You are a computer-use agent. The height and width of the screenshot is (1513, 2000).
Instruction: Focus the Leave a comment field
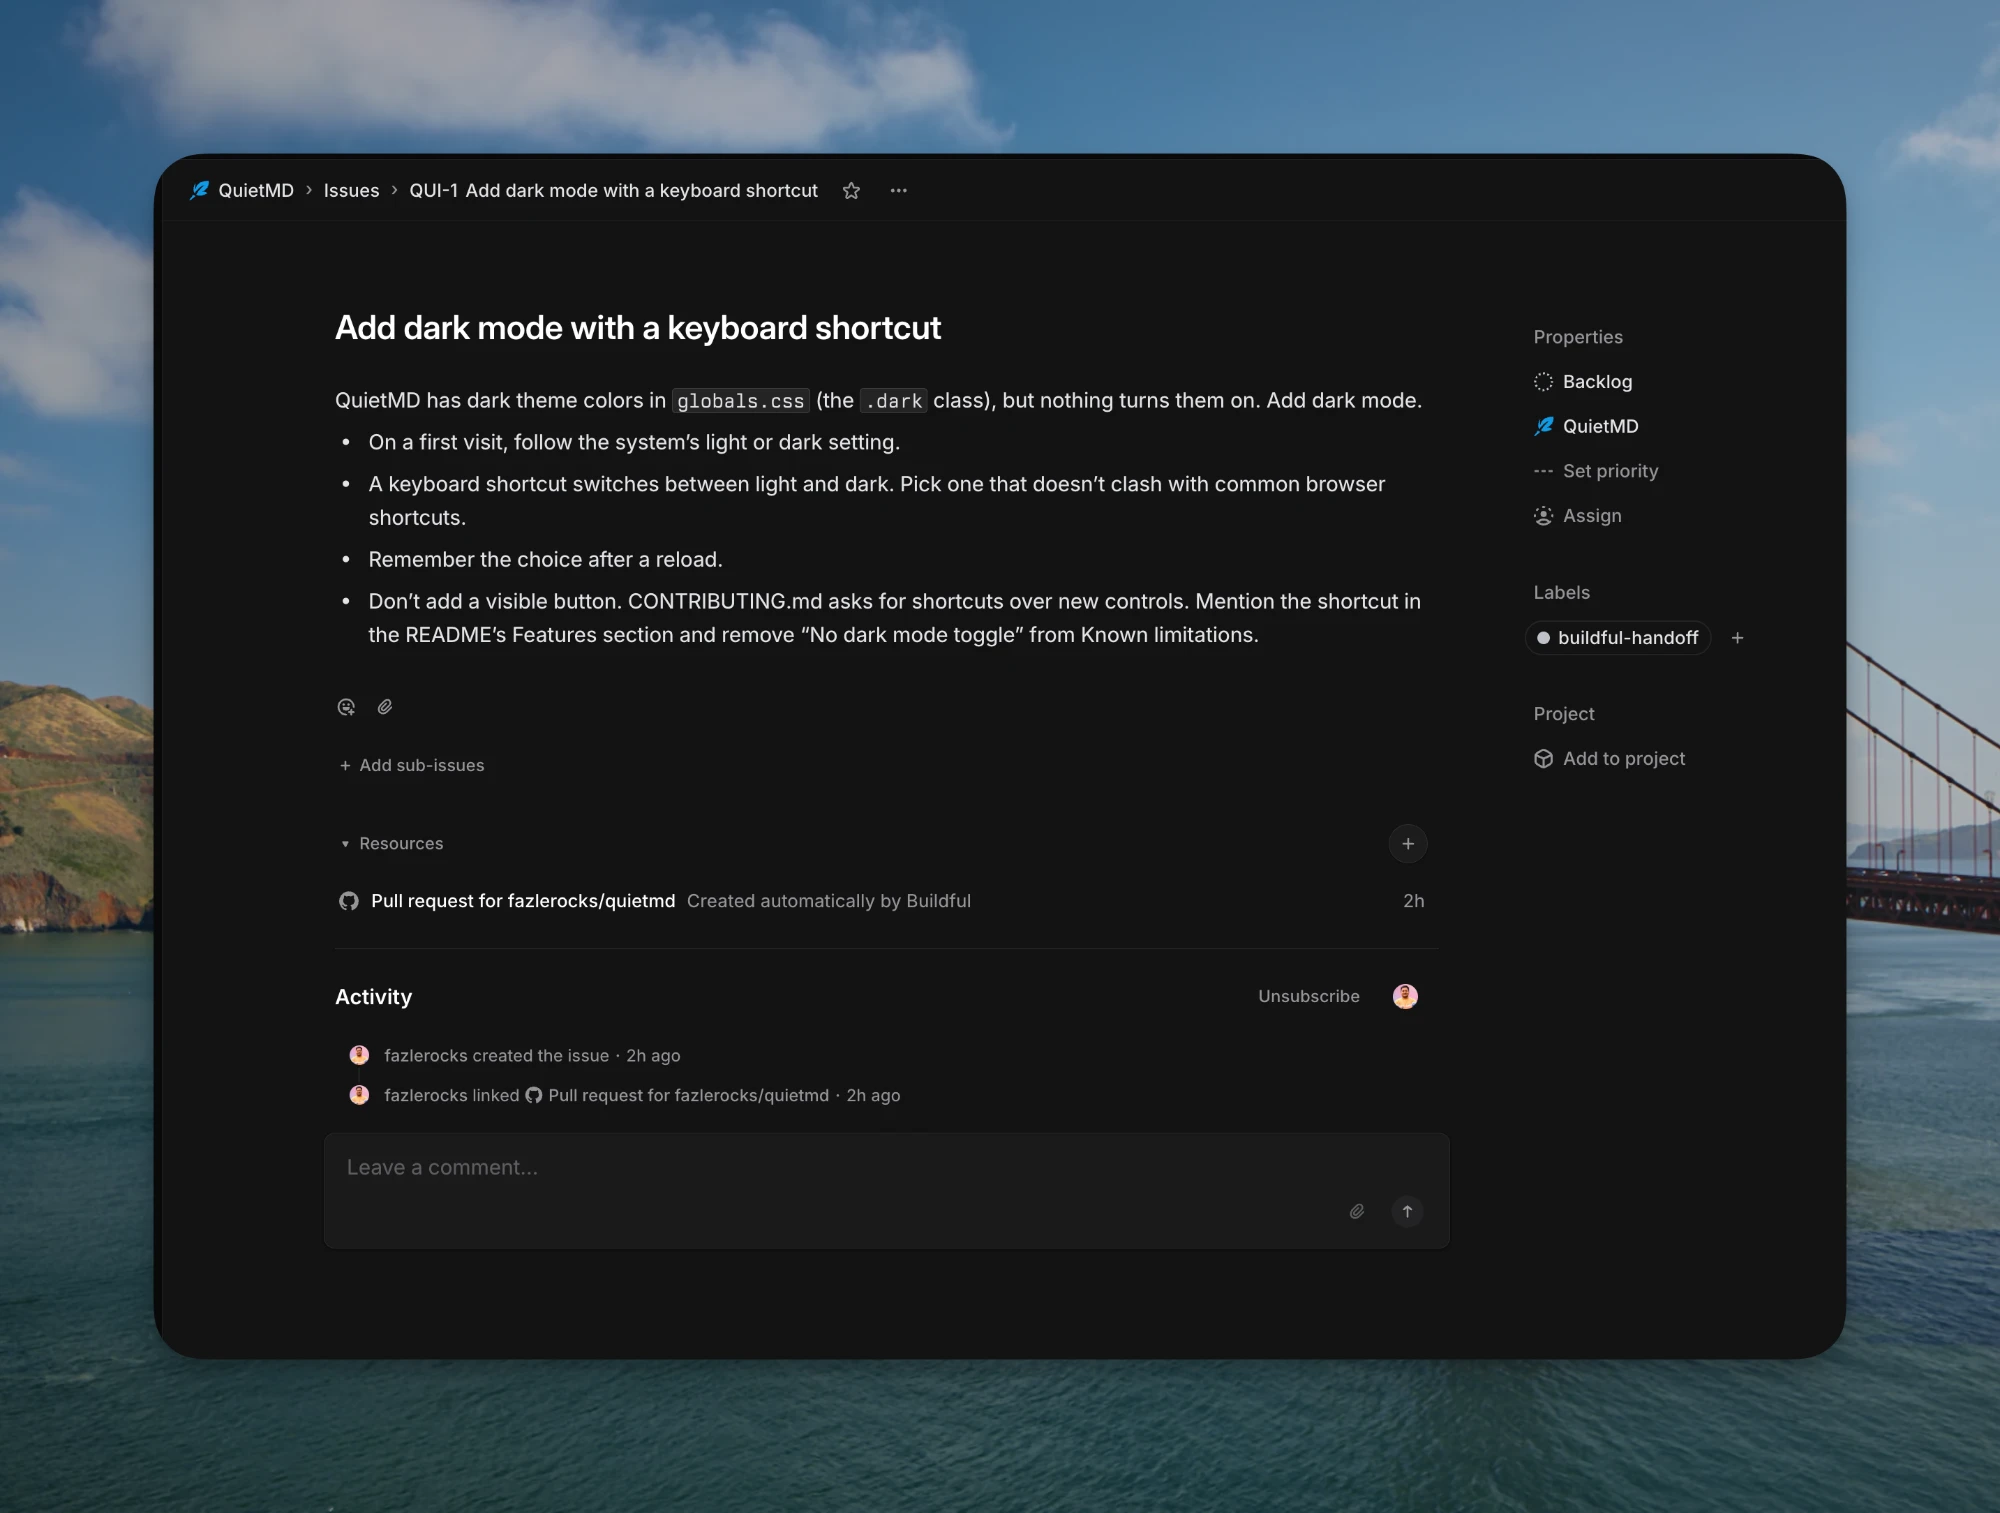pyautogui.click(x=887, y=1190)
